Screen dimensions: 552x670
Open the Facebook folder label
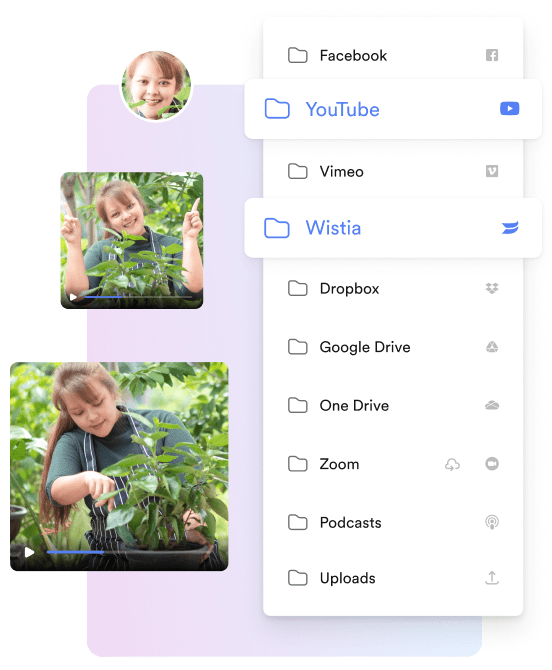pos(353,56)
